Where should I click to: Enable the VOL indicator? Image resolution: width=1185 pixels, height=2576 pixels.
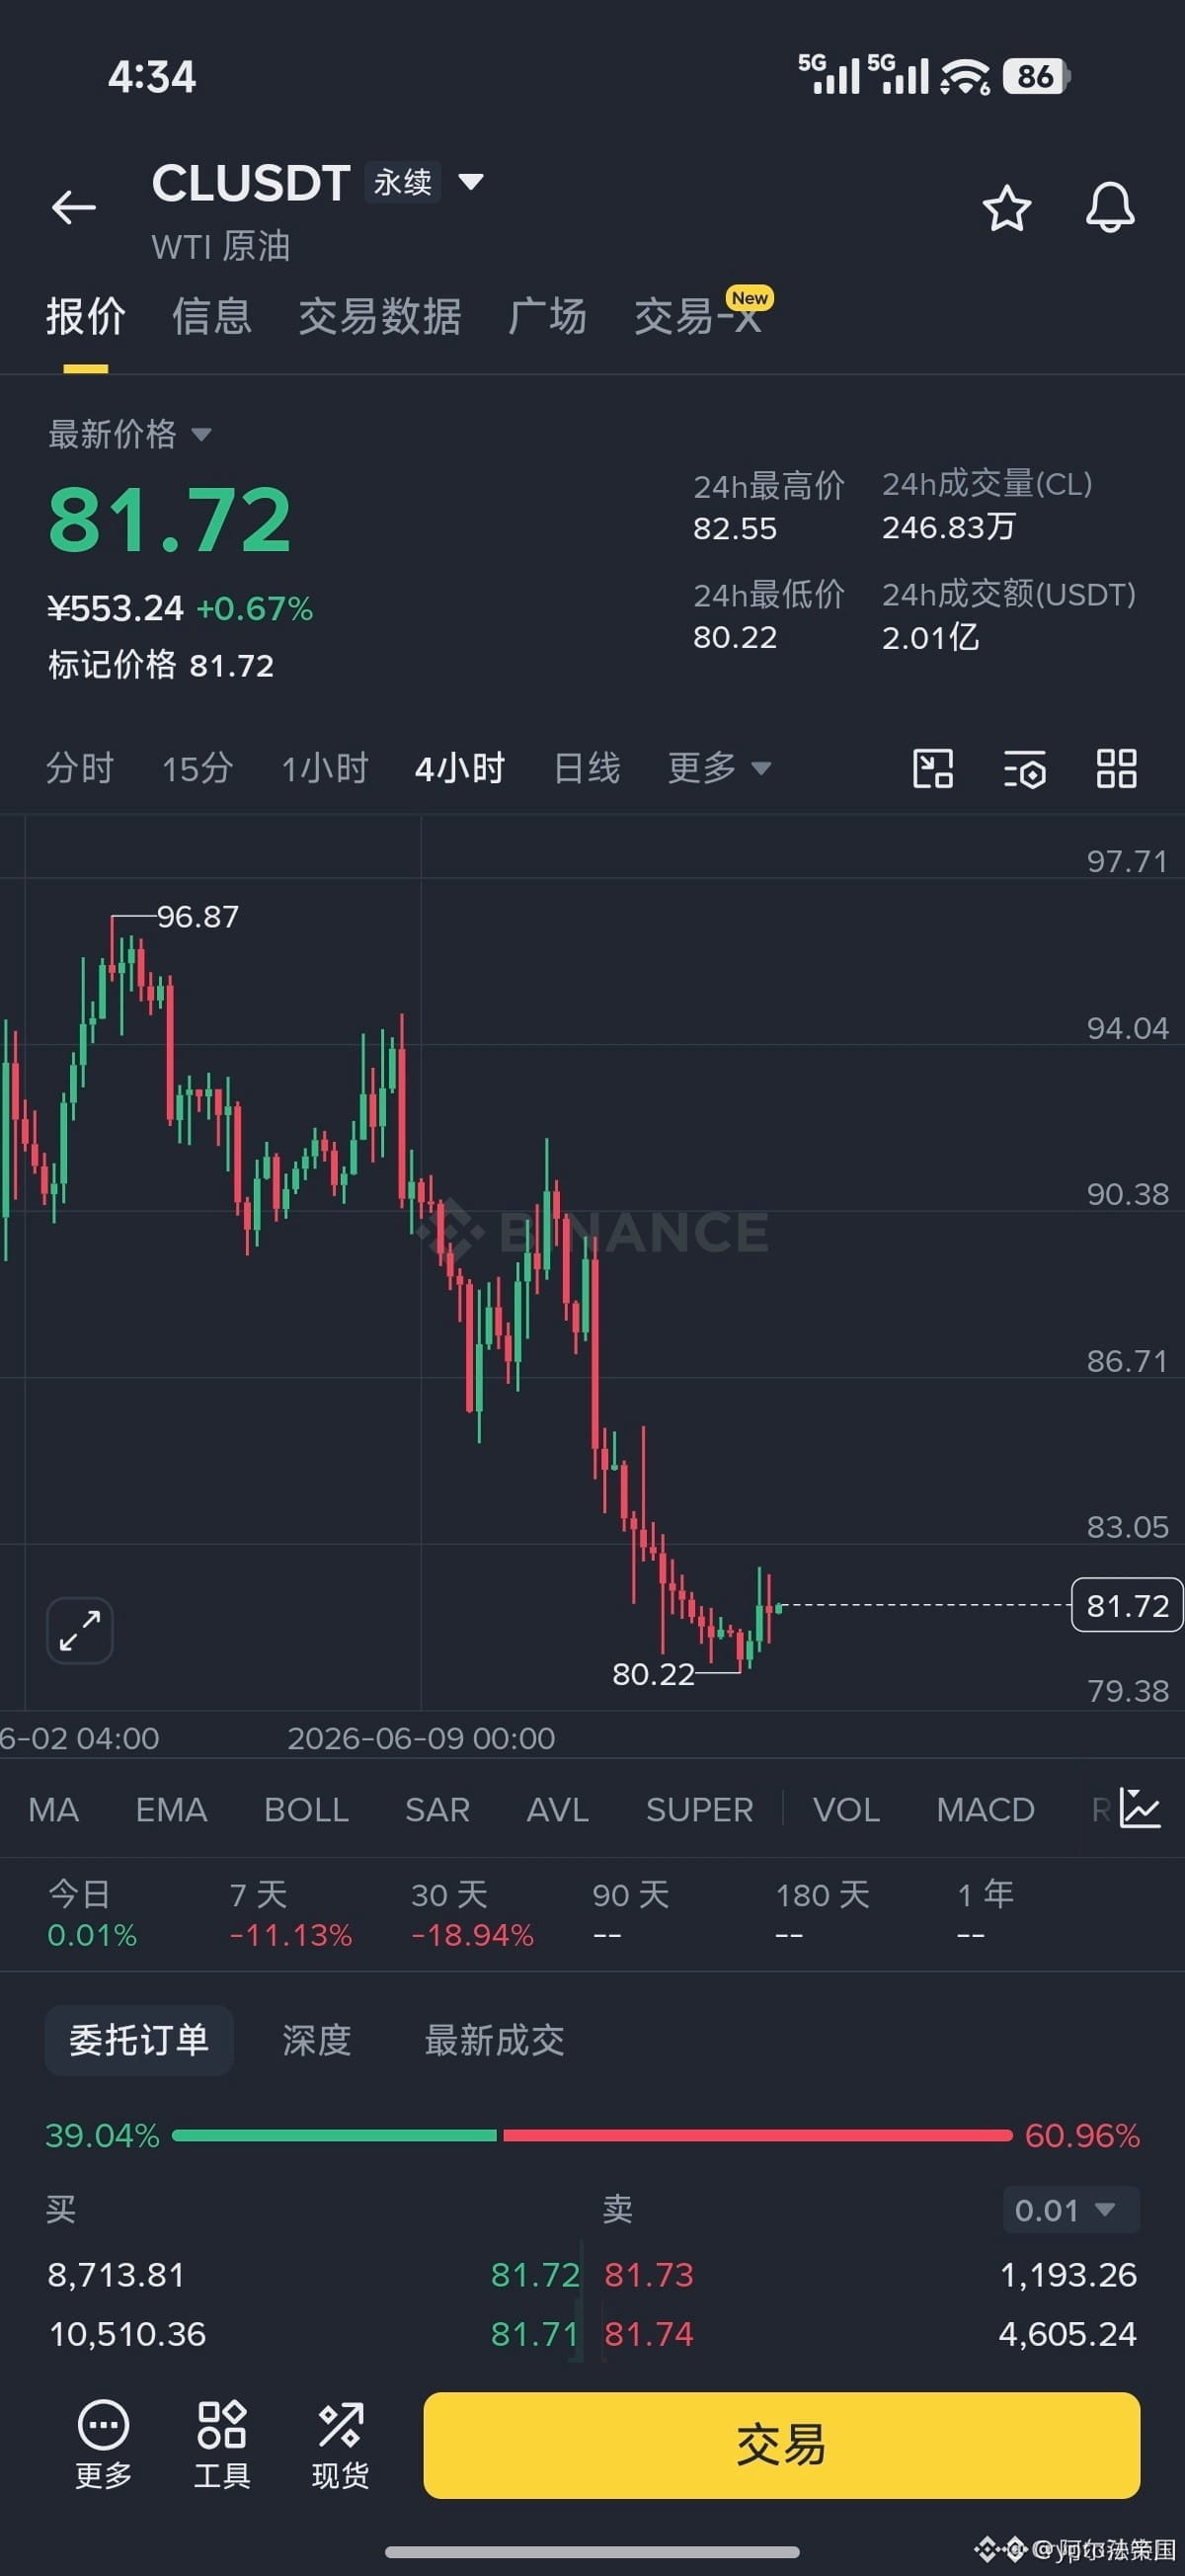coord(846,1809)
